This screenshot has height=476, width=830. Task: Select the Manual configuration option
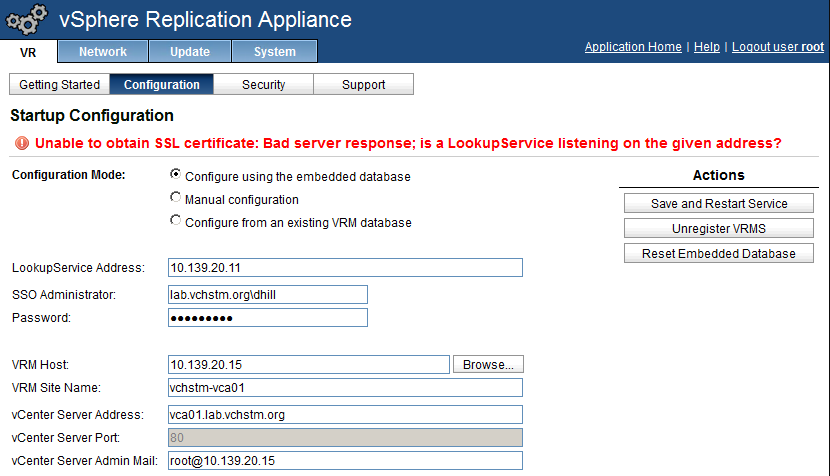175,197
